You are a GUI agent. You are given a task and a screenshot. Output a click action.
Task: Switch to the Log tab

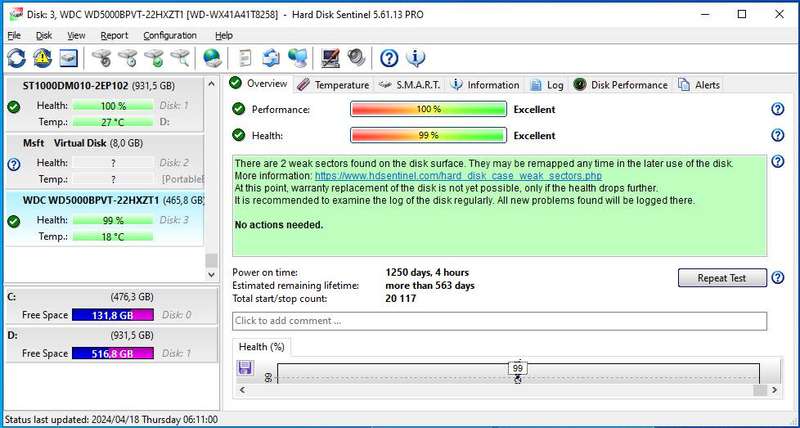547,85
